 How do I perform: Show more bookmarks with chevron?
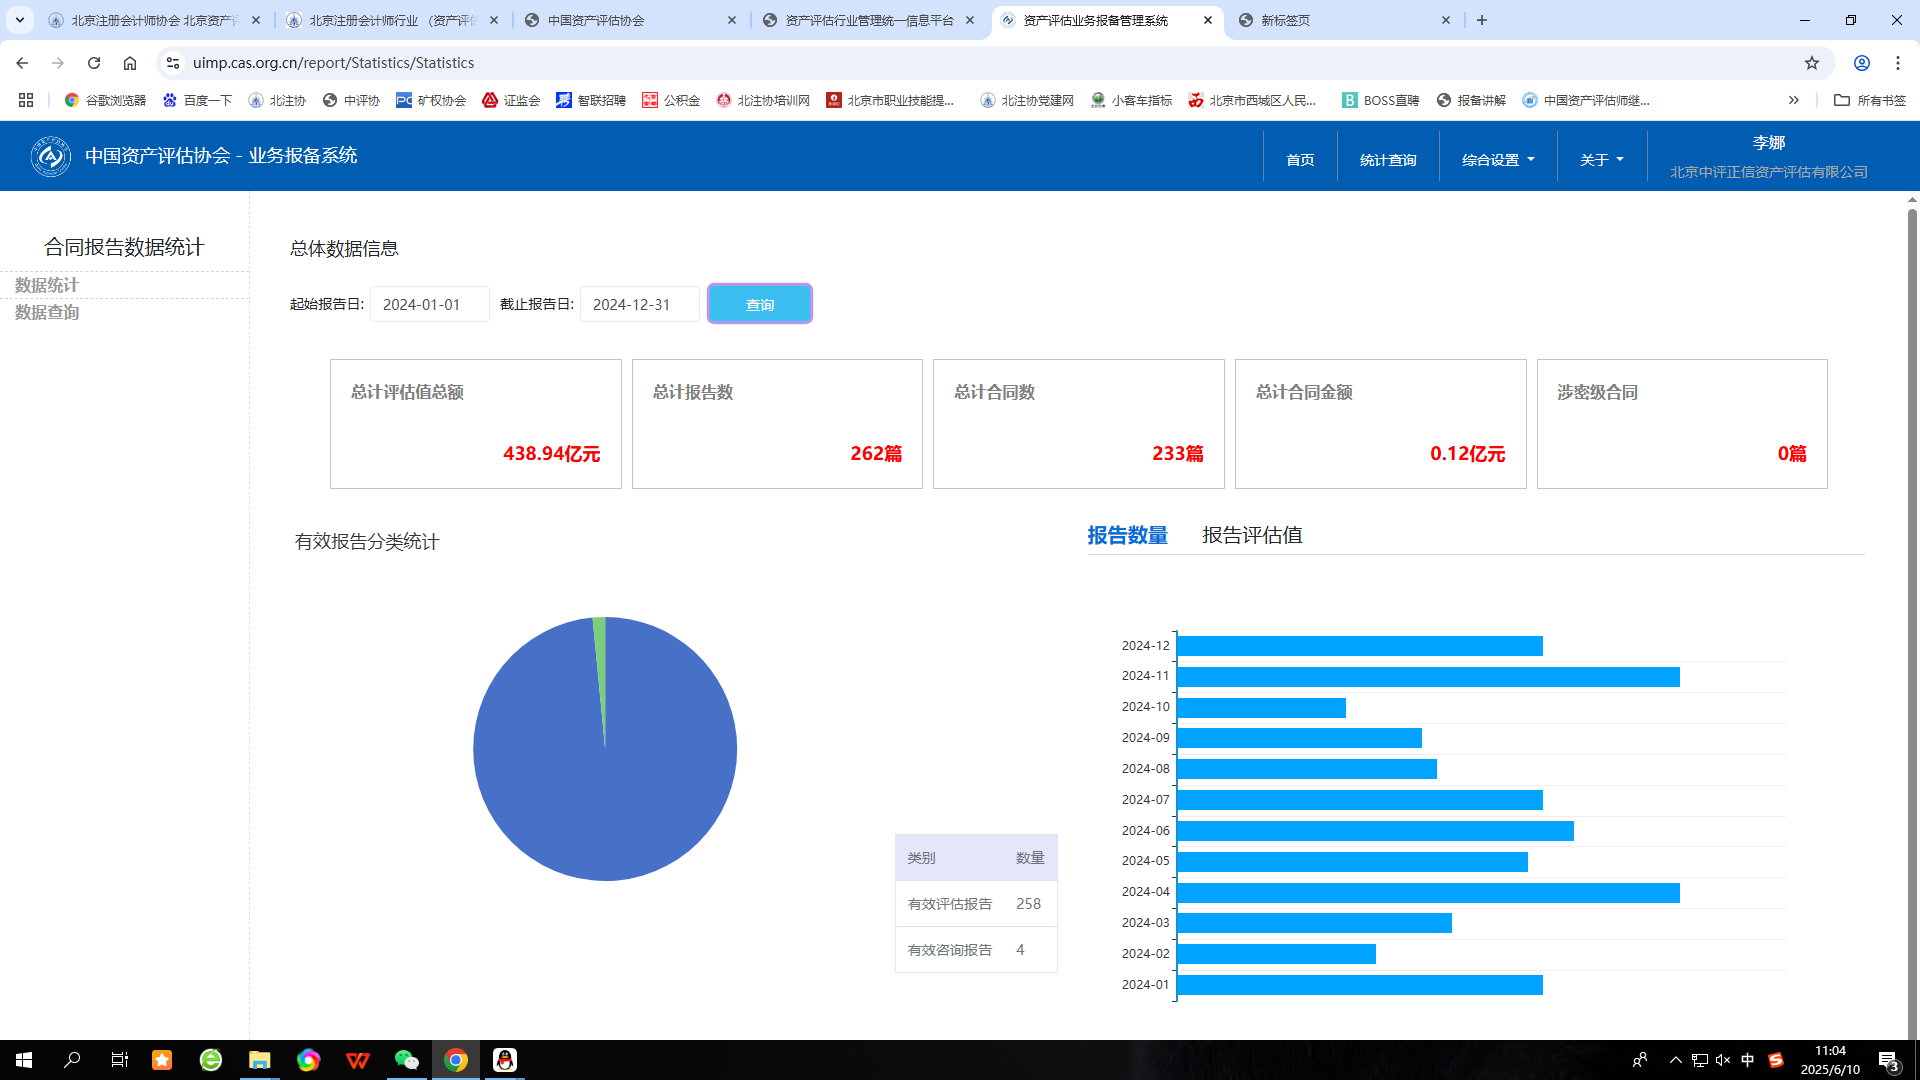pyautogui.click(x=1793, y=100)
